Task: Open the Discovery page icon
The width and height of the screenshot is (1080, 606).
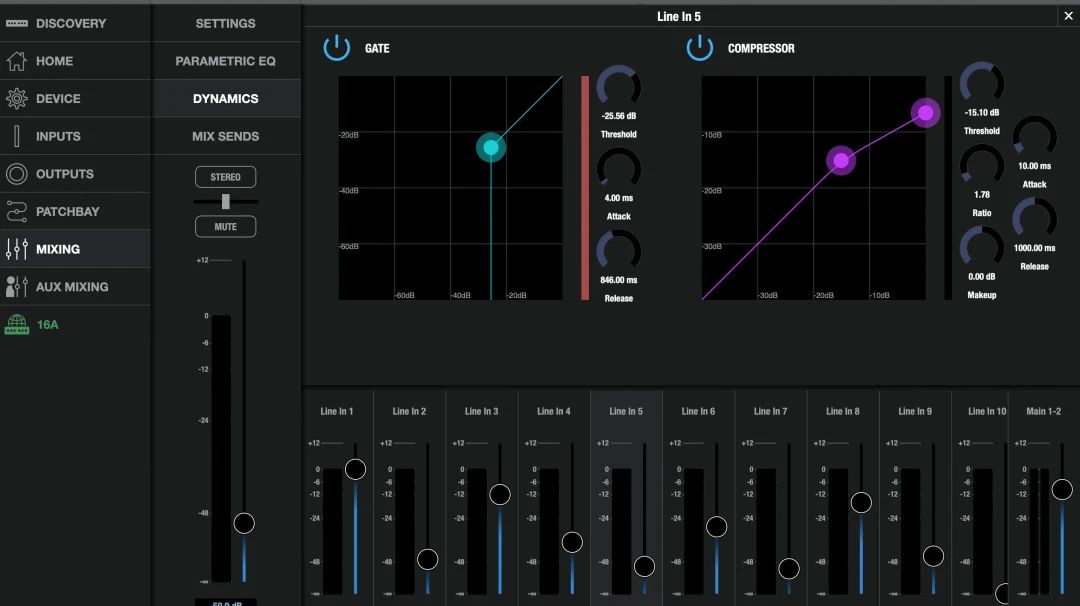Action: [17, 23]
